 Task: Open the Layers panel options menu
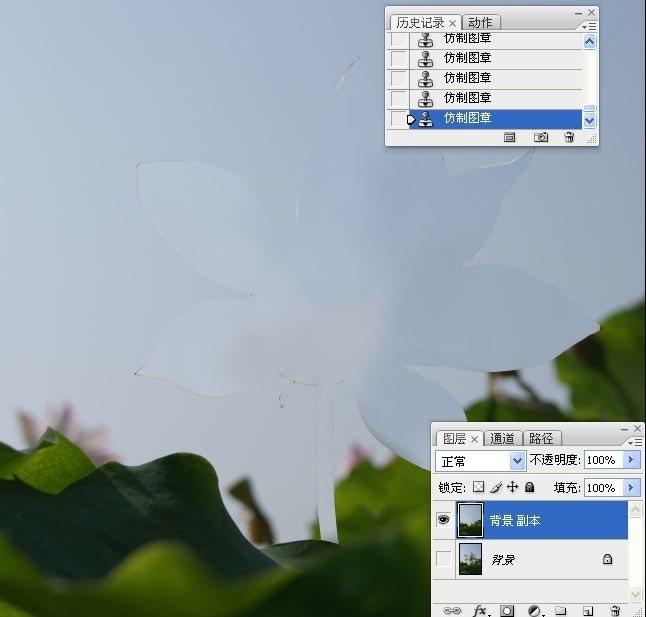click(x=635, y=442)
